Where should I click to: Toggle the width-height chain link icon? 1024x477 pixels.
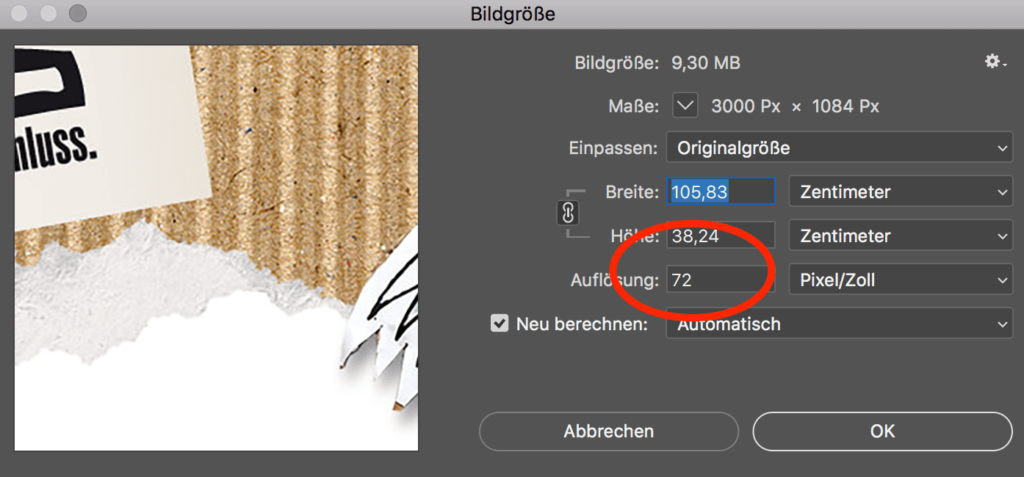coord(568,213)
